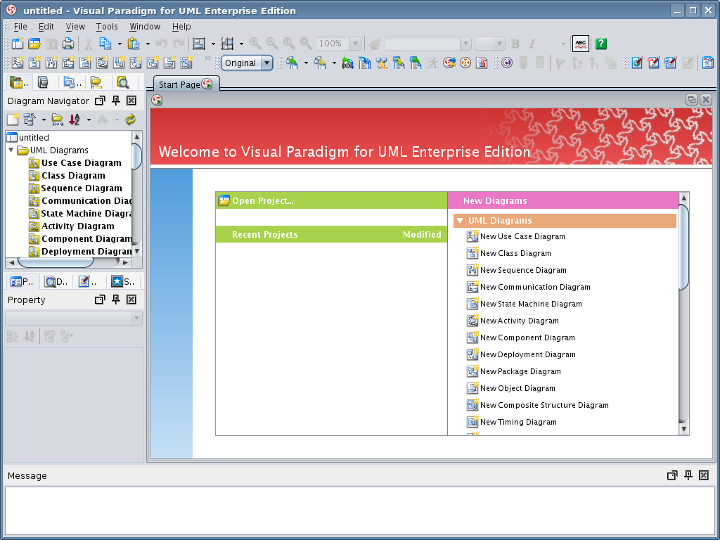Click scroll-down arrow of New Diagrams list
Viewport: 720px width, 540px height.
point(683,429)
